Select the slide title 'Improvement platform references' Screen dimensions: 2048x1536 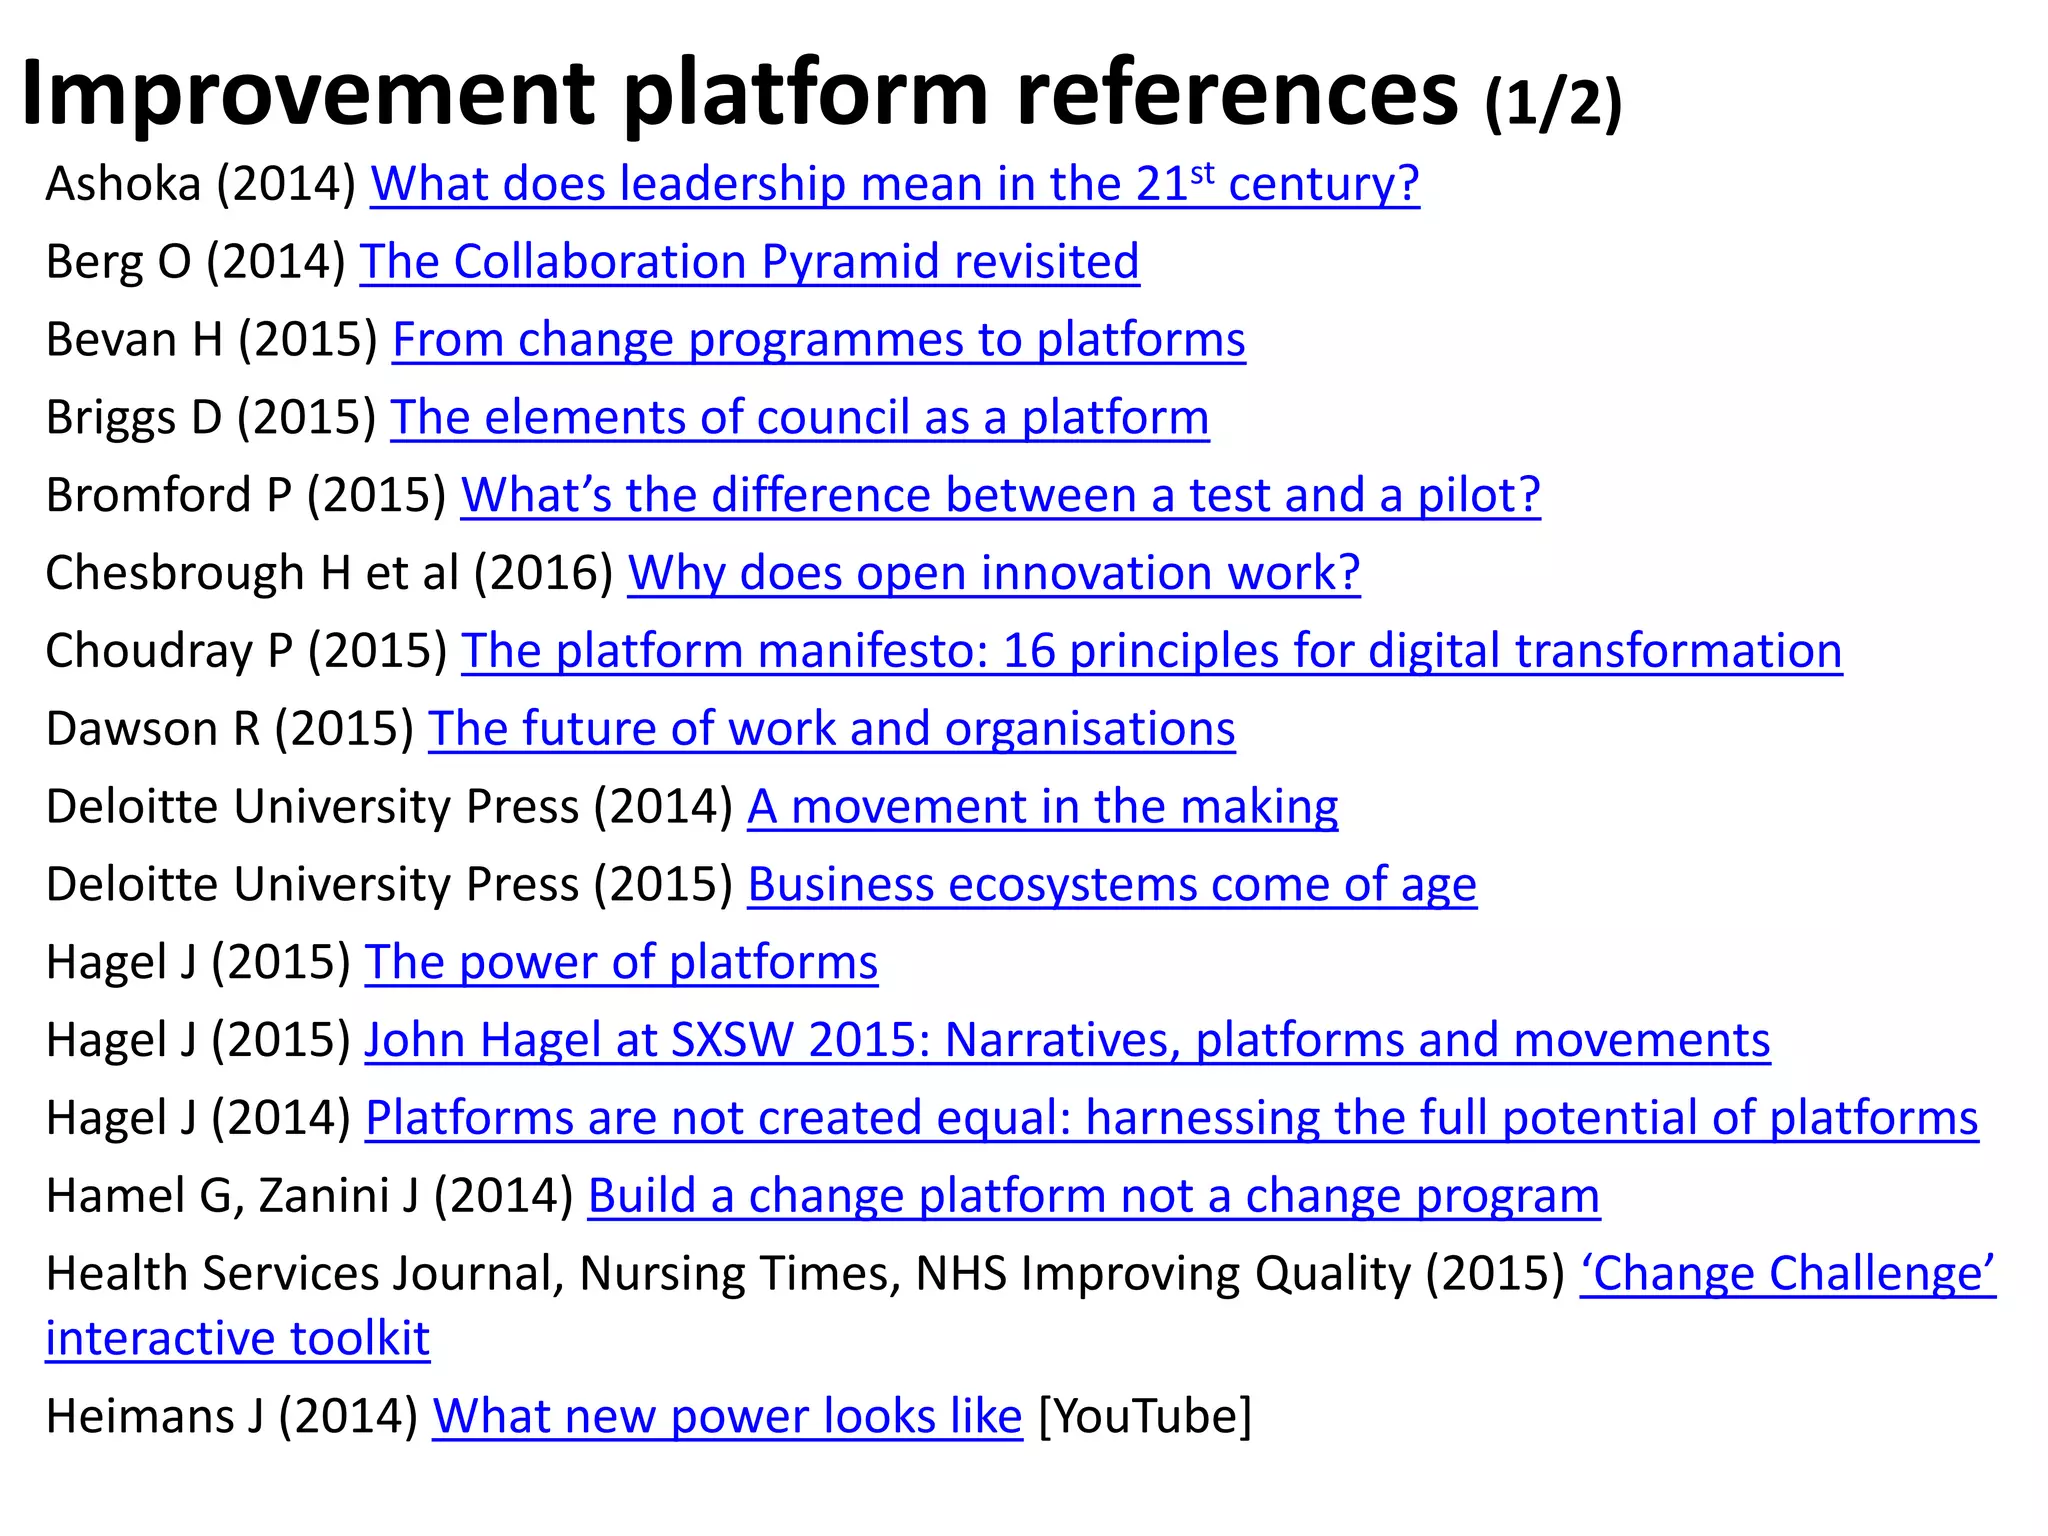[740, 95]
